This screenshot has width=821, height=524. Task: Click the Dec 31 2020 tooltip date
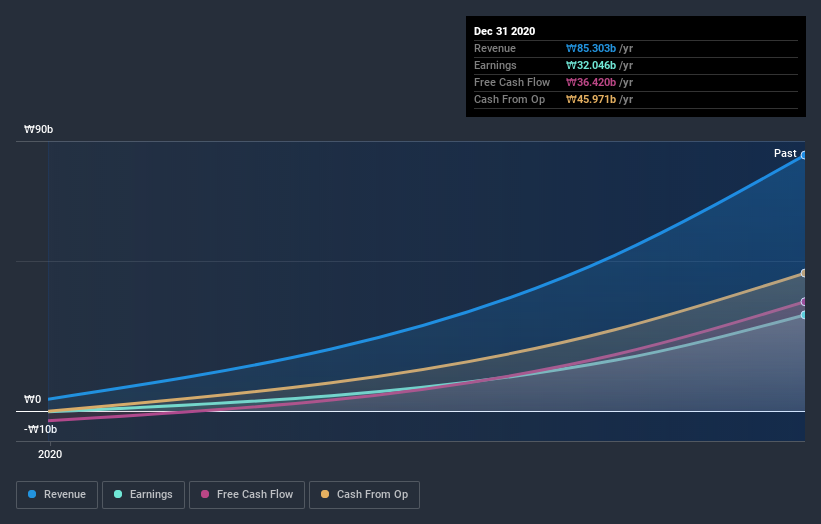(504, 31)
